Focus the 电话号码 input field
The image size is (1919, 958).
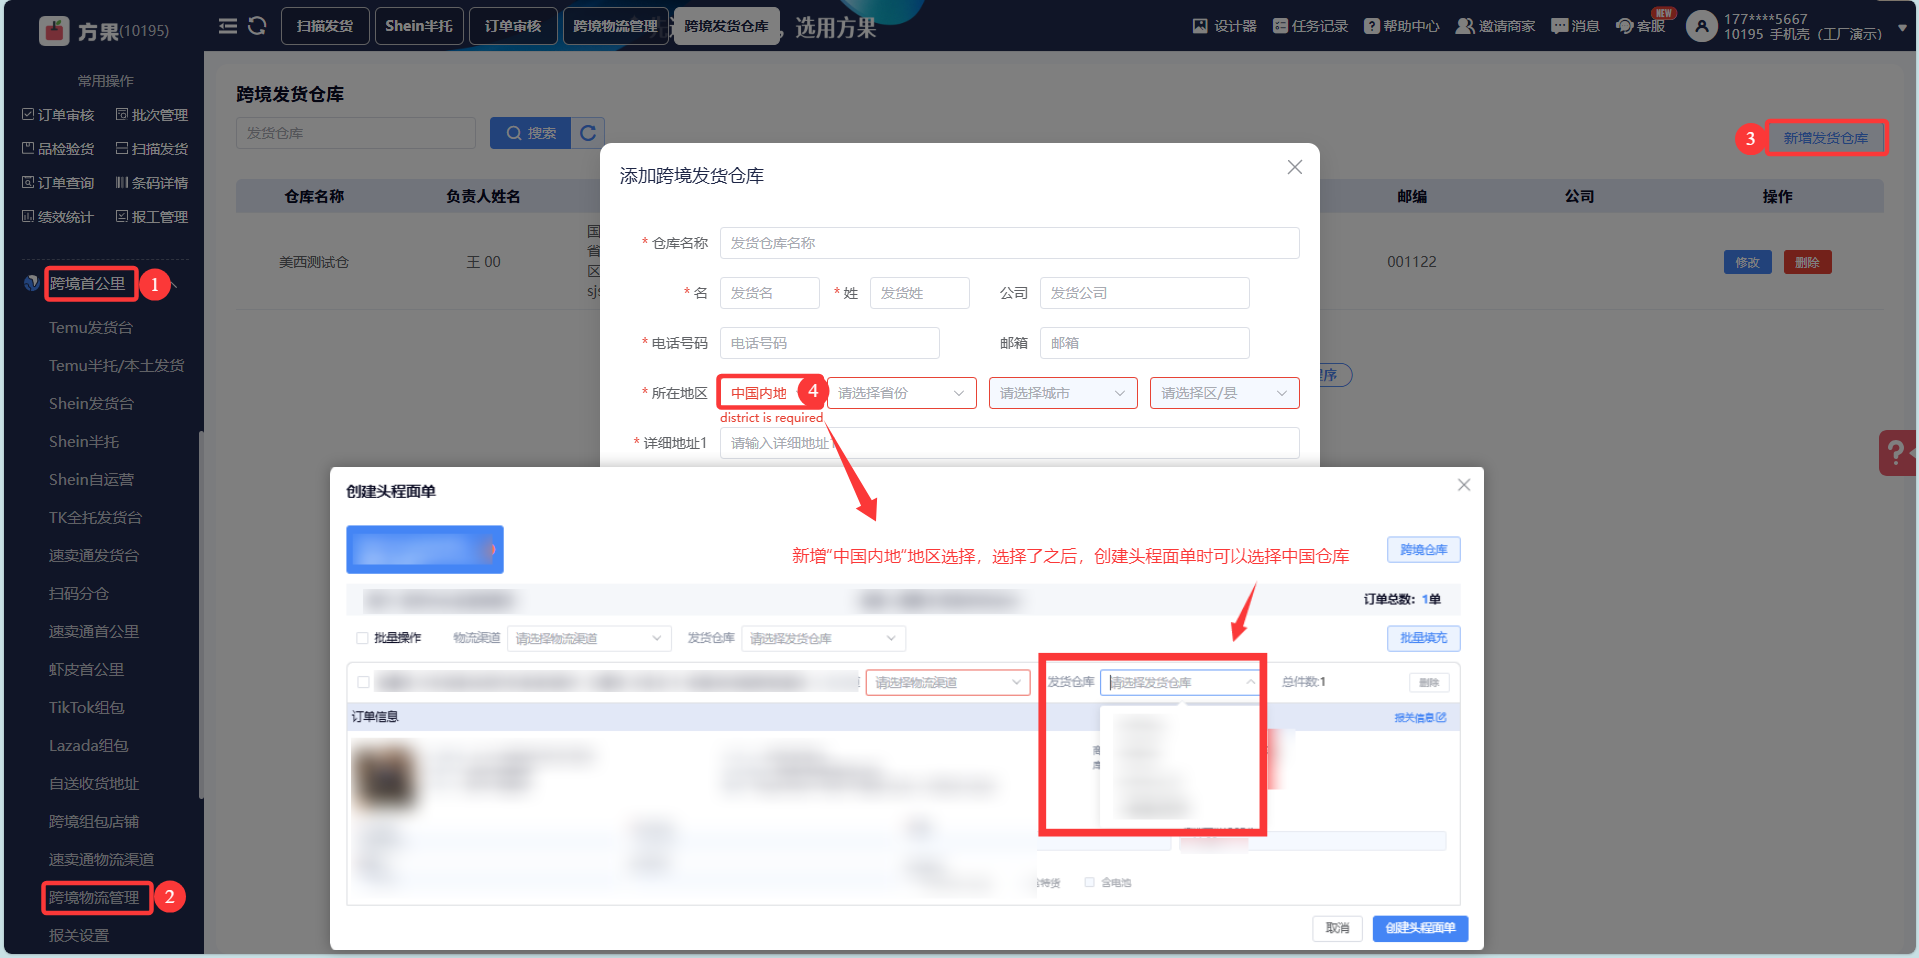tap(830, 343)
